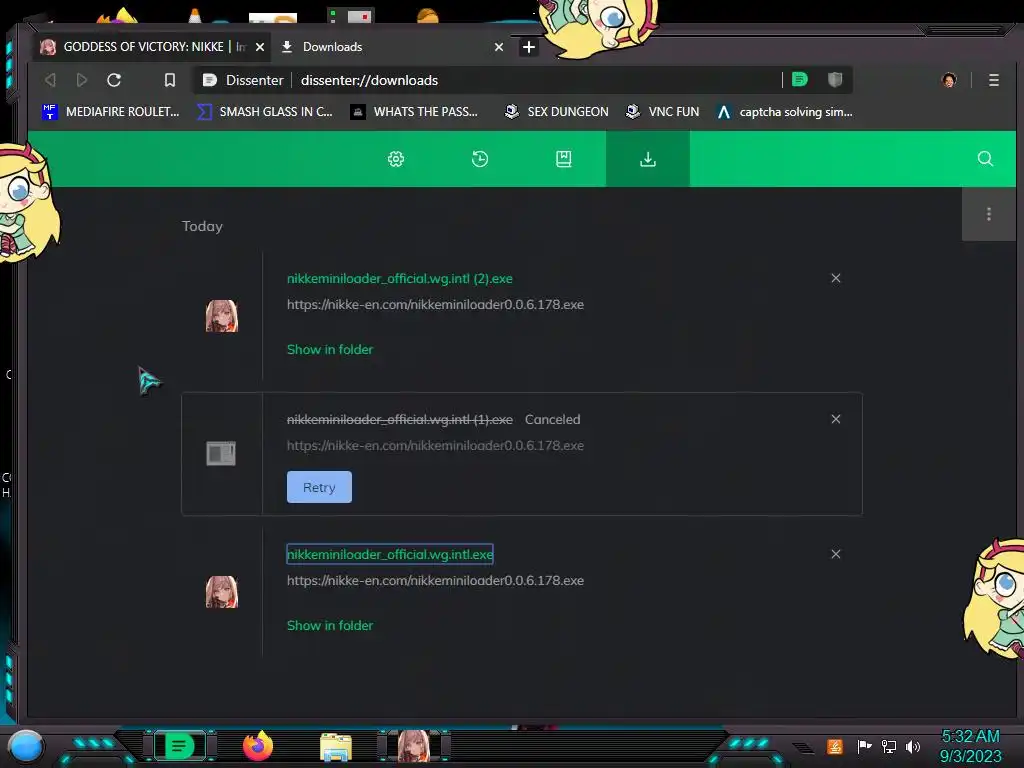Open captcha solving sim... bookmark
This screenshot has width=1024, height=768.
click(784, 112)
